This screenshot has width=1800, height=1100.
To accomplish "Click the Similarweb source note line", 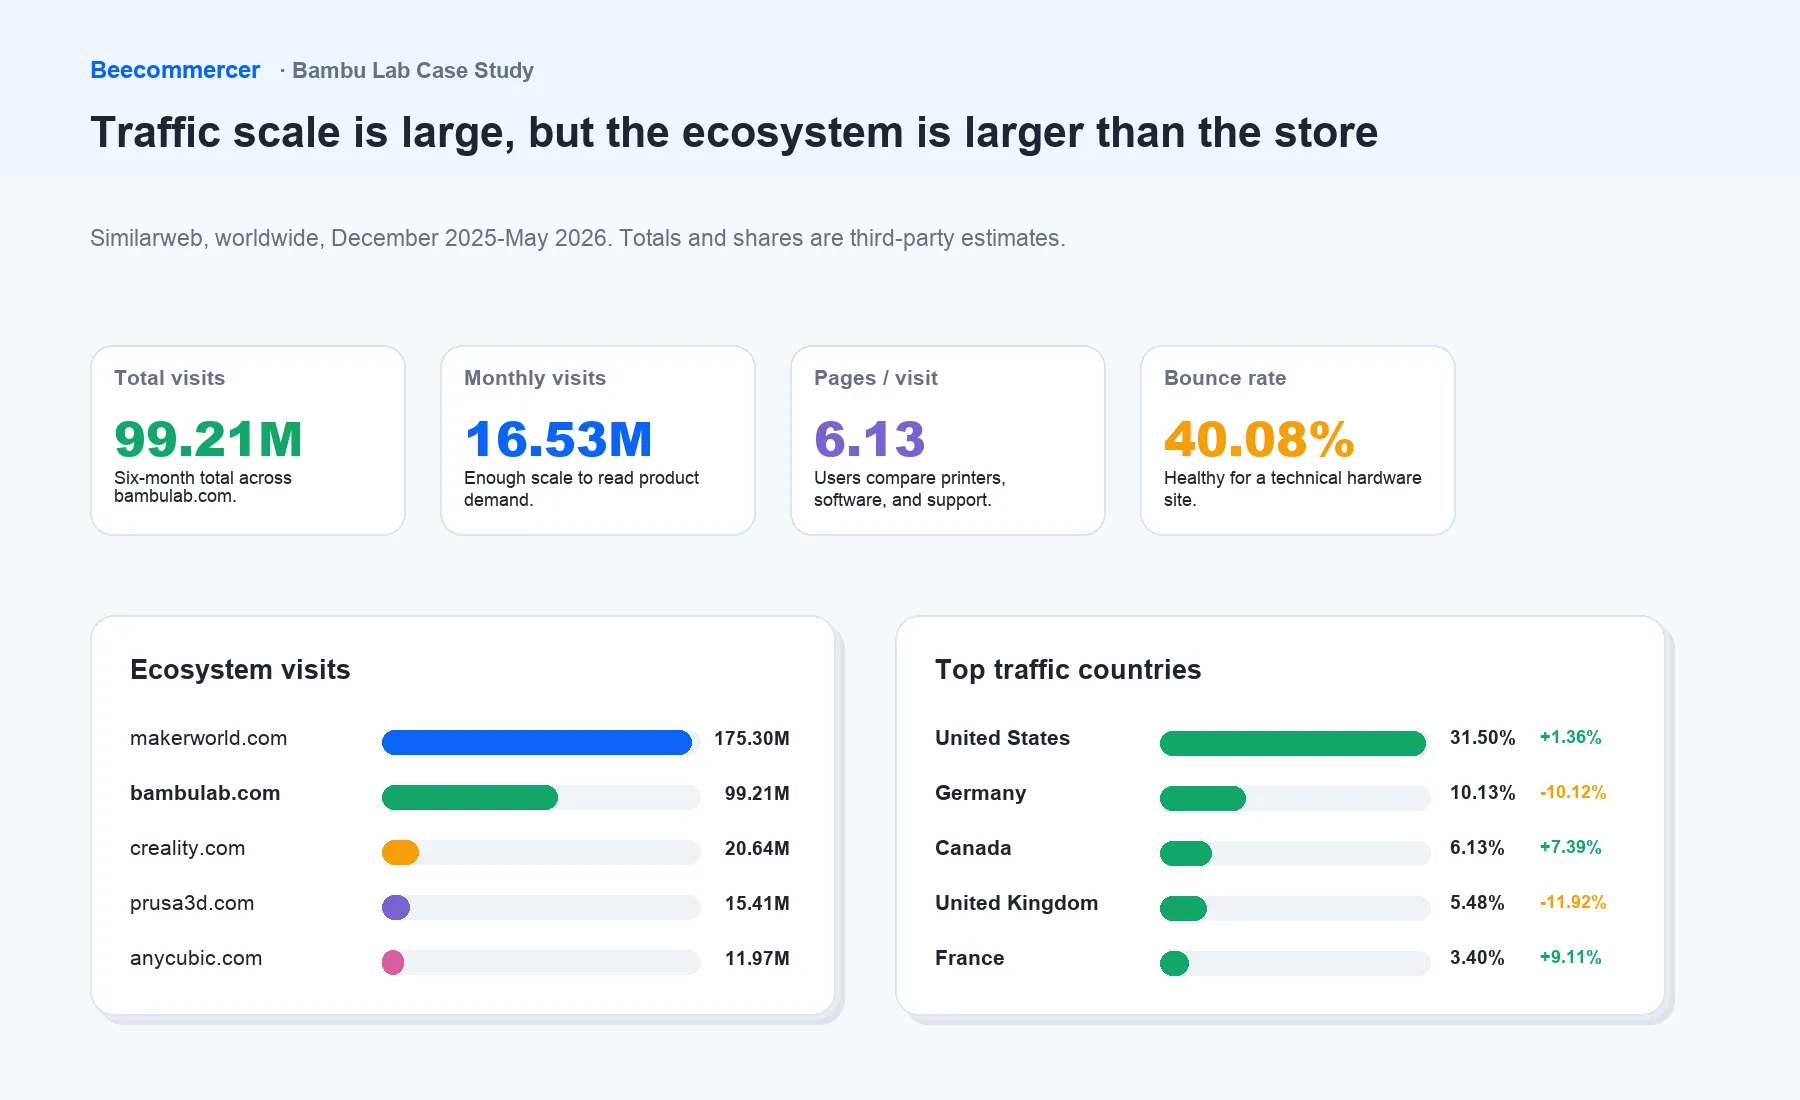I will [x=578, y=238].
